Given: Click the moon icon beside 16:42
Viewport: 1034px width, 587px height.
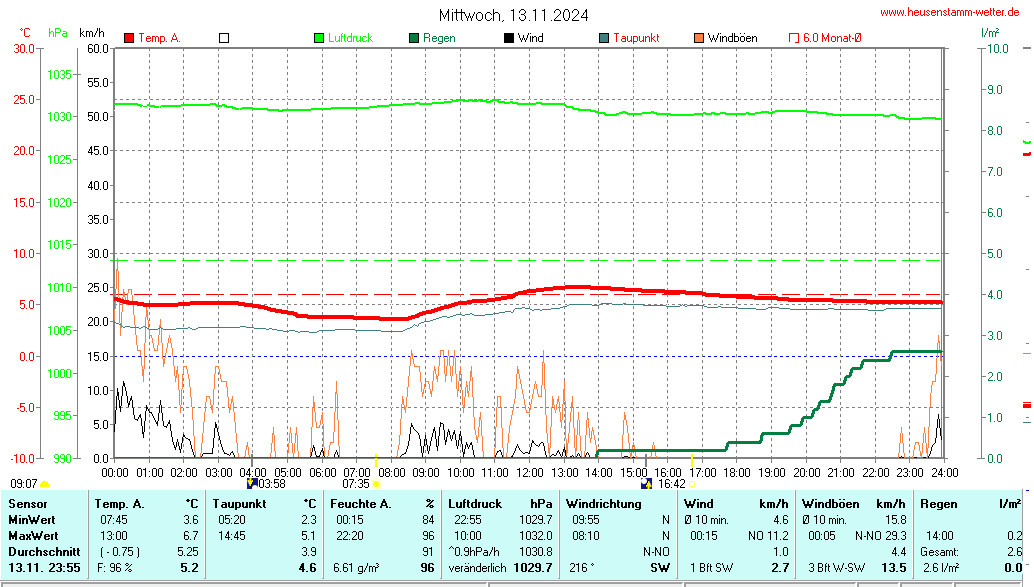Looking at the screenshot, I should point(646,483).
